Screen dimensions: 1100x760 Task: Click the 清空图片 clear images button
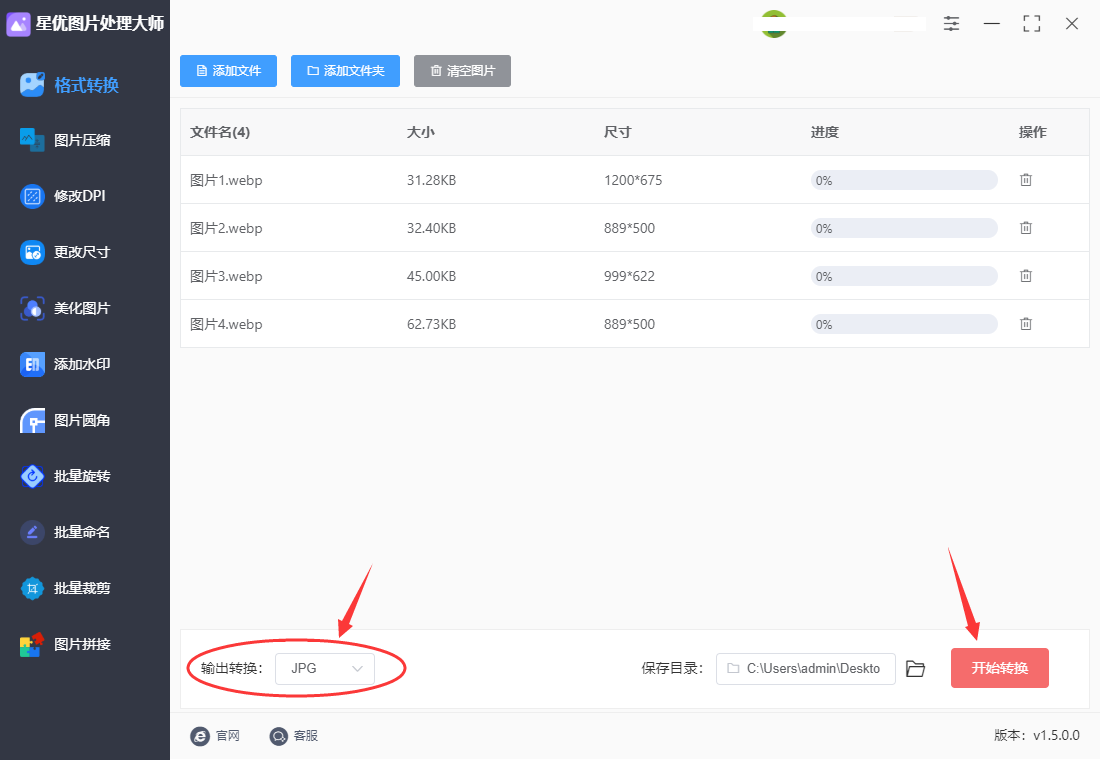(x=462, y=71)
